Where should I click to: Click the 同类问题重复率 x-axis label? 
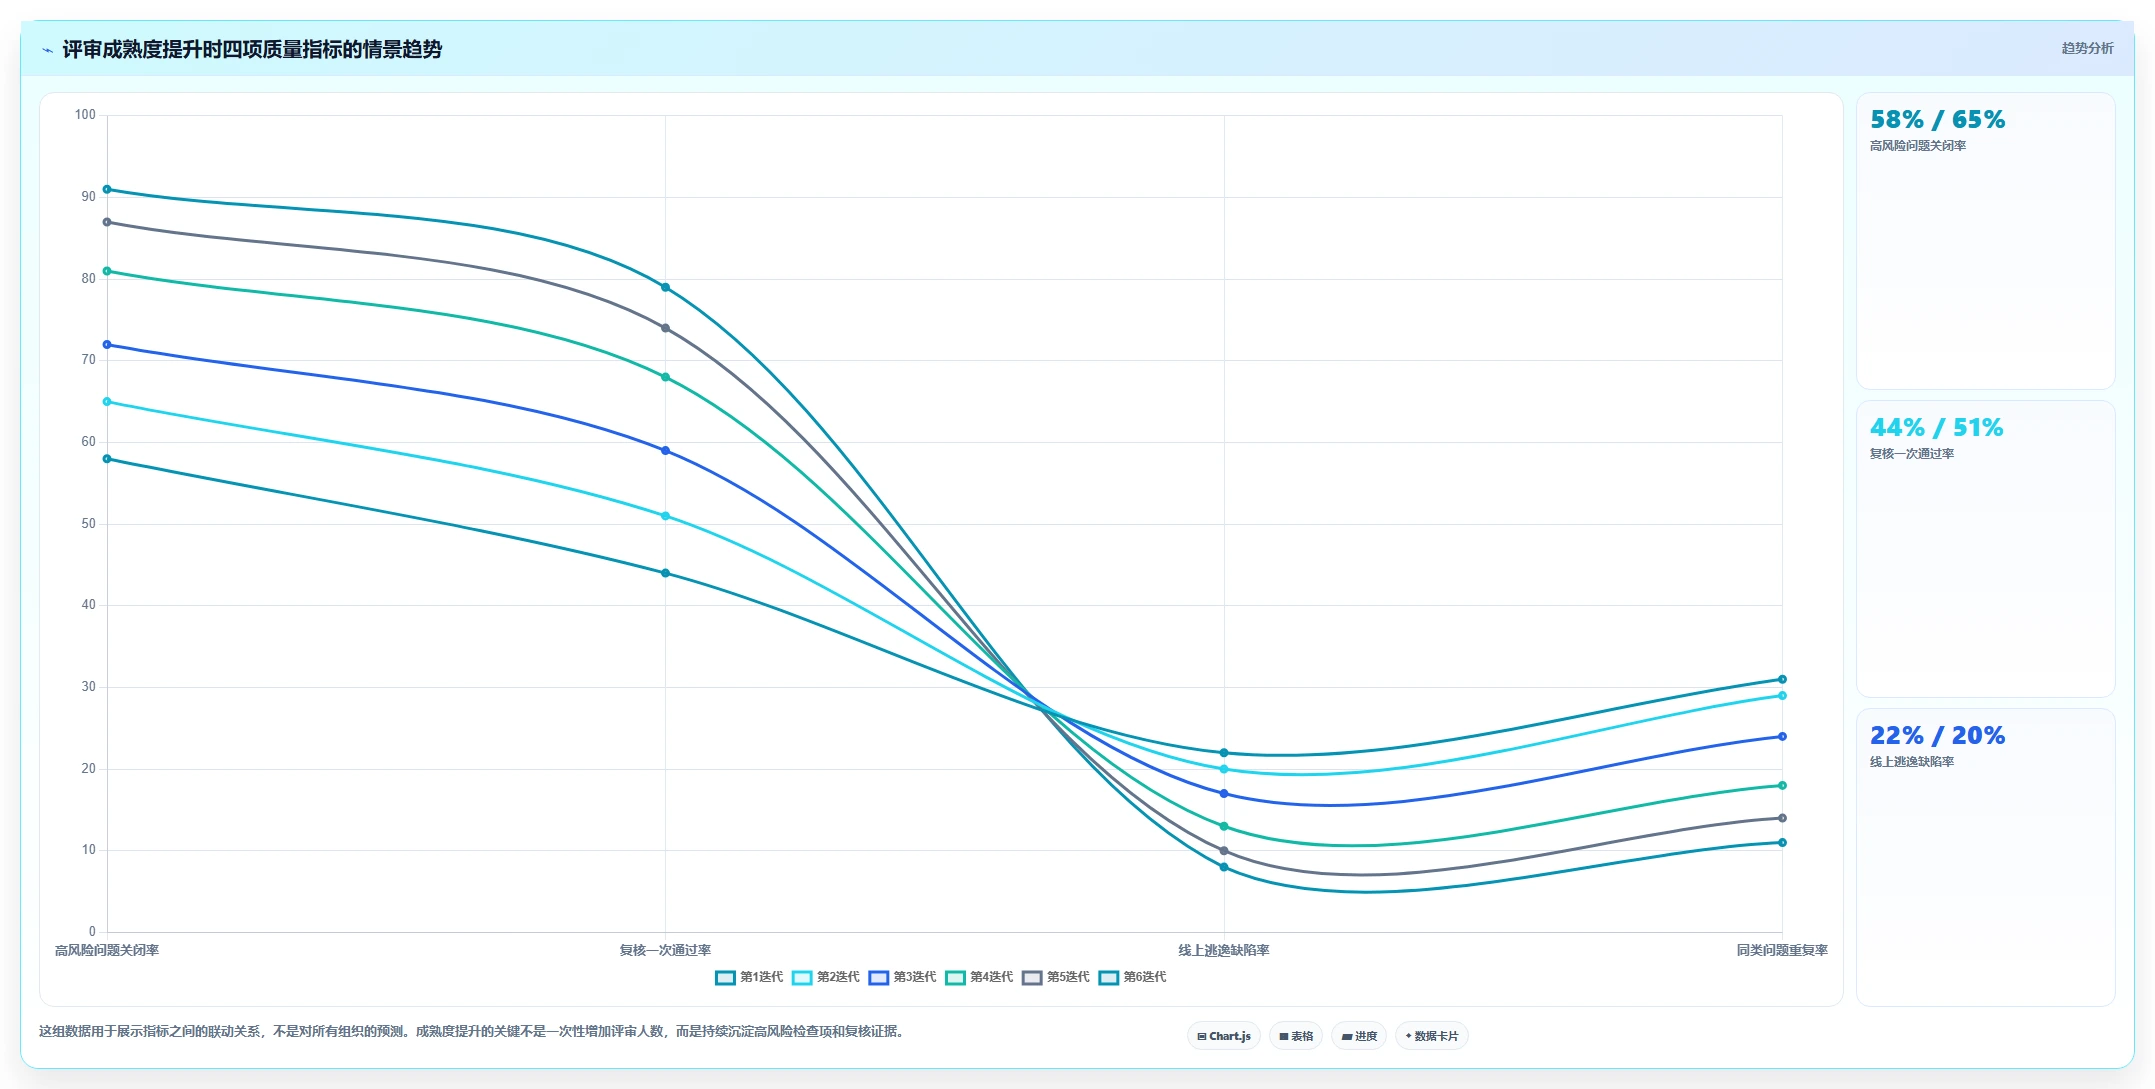tap(1782, 950)
